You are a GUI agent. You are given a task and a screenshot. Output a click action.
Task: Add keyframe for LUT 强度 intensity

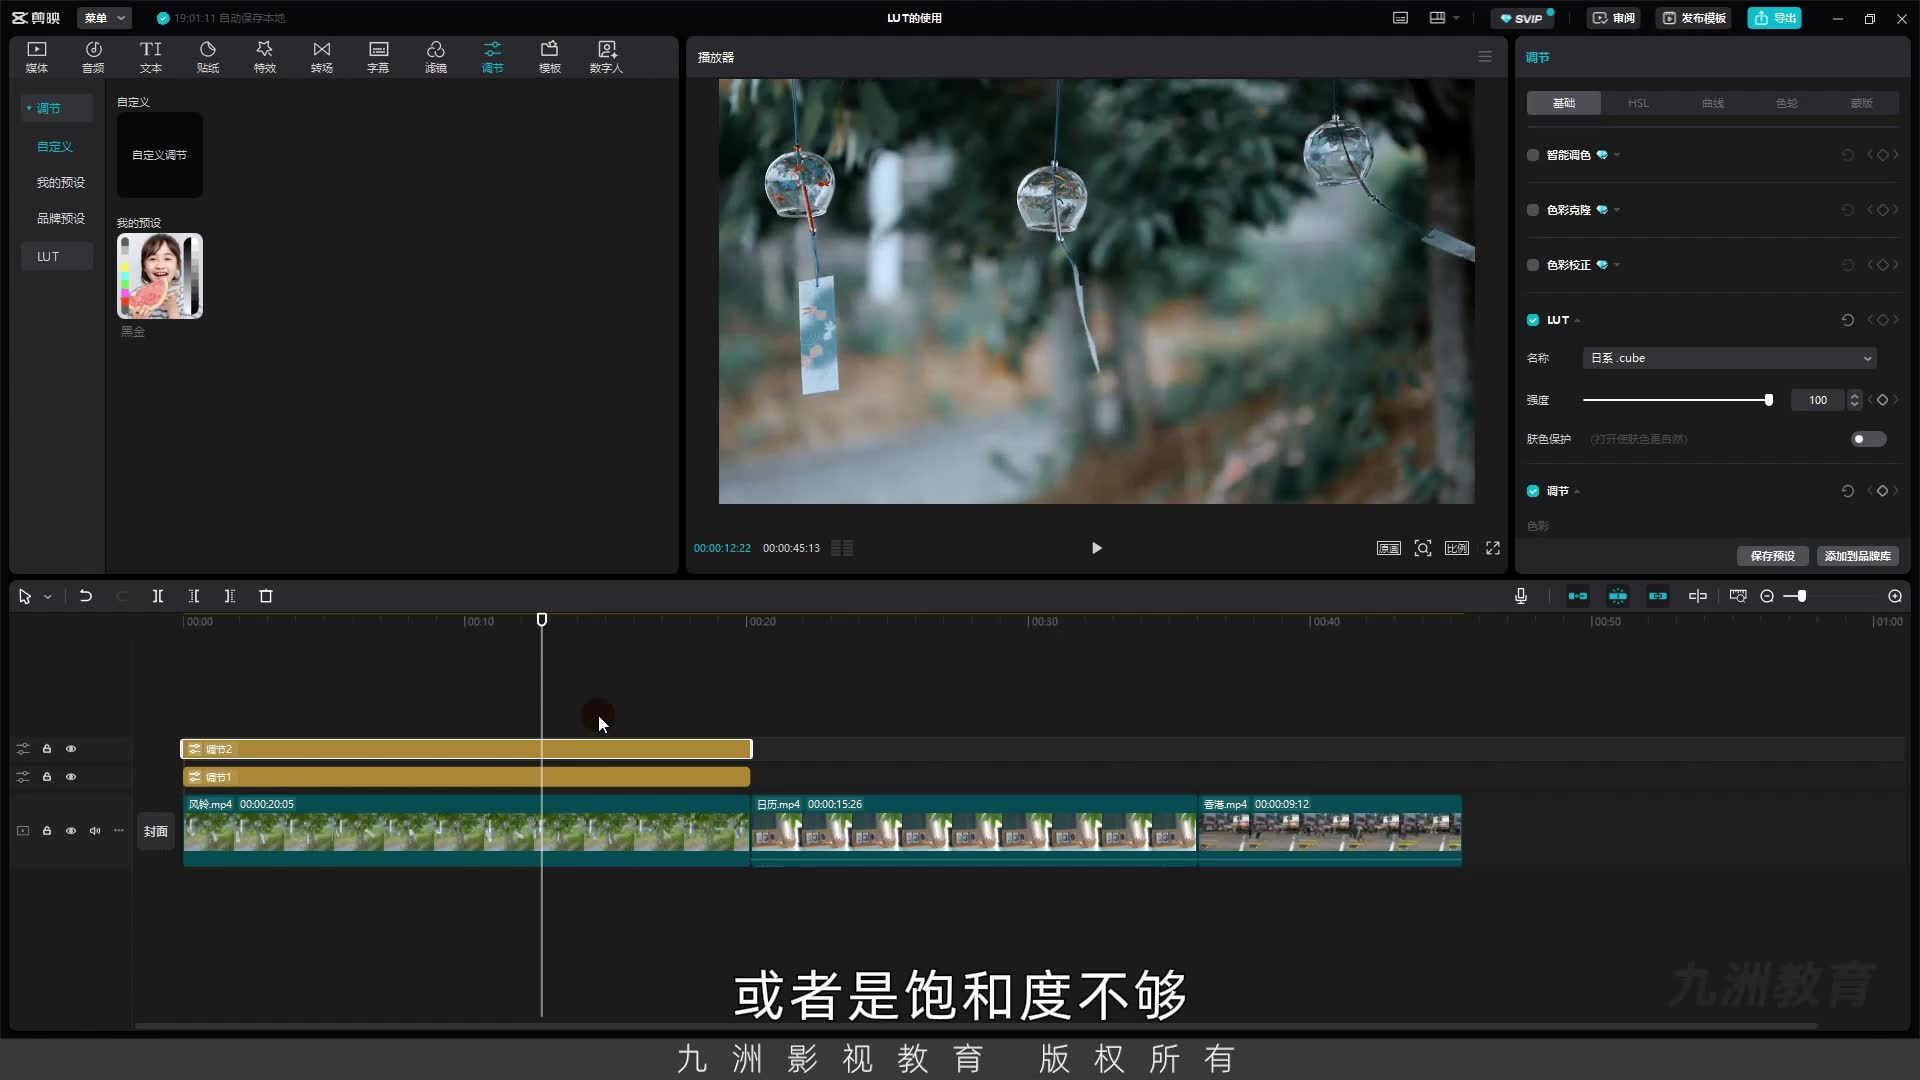click(1883, 400)
